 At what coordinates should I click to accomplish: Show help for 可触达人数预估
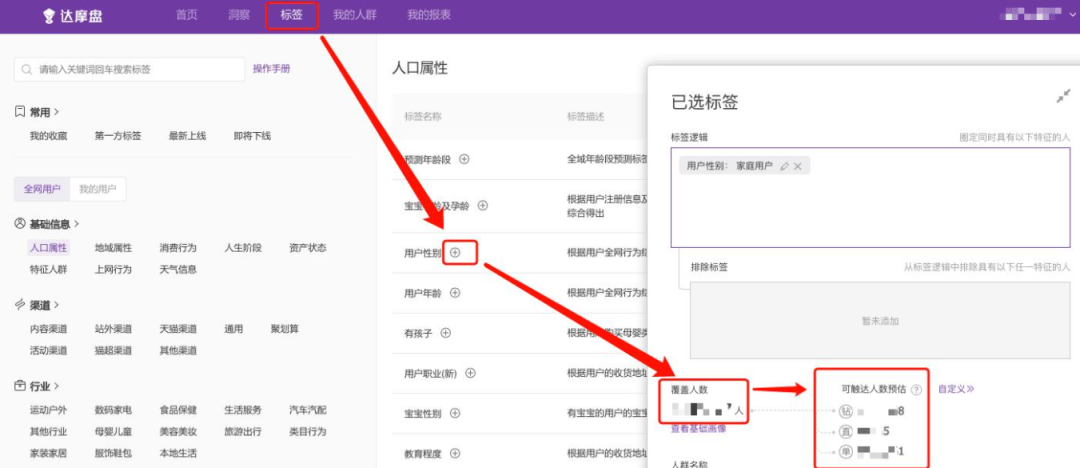(x=916, y=389)
